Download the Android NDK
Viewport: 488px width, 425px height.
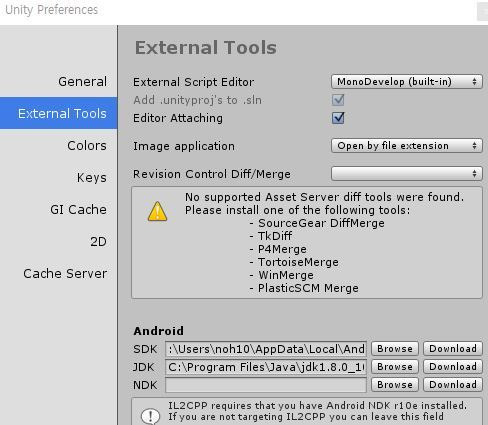453,385
